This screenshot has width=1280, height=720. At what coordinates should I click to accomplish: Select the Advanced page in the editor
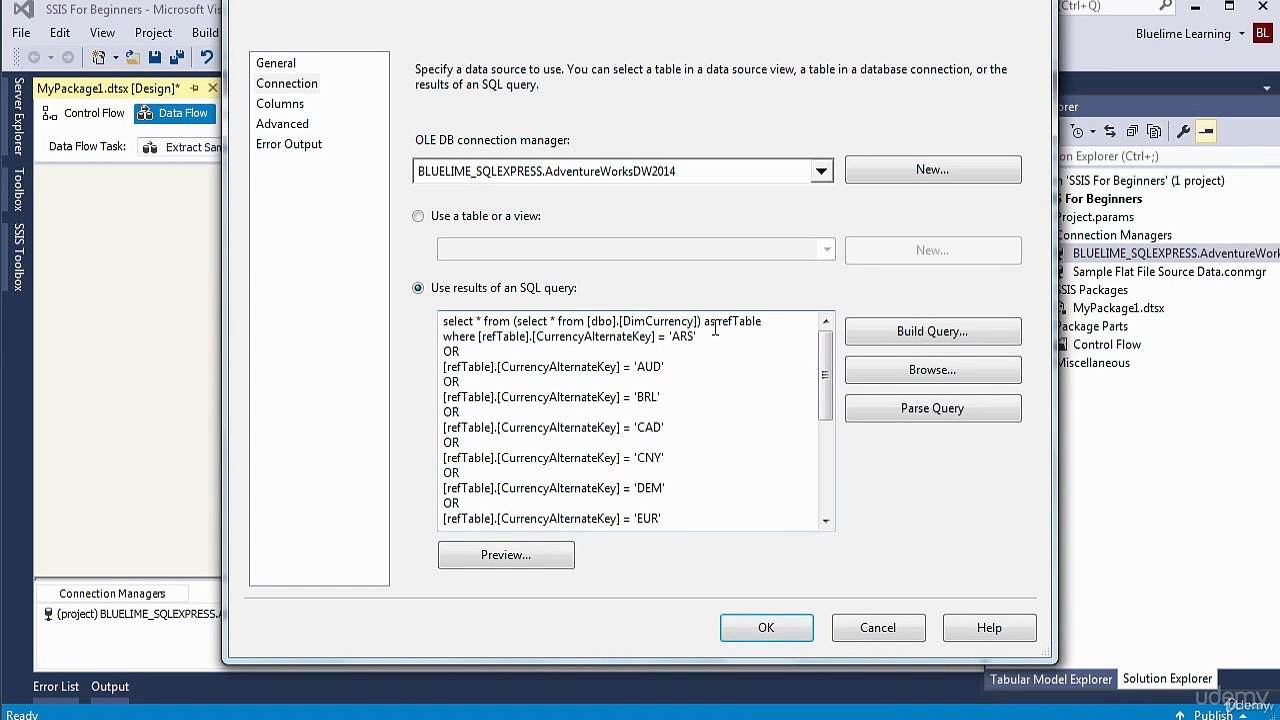282,123
